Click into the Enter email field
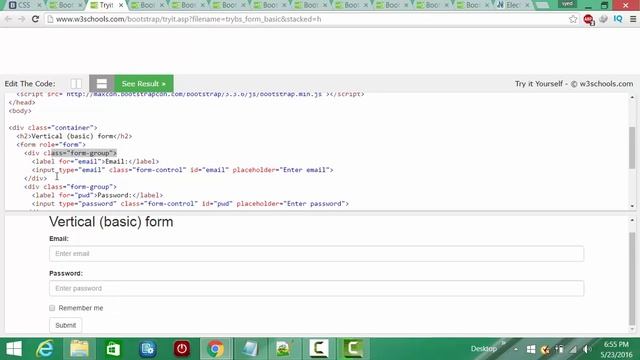The height and width of the screenshot is (360, 640). click(316, 253)
